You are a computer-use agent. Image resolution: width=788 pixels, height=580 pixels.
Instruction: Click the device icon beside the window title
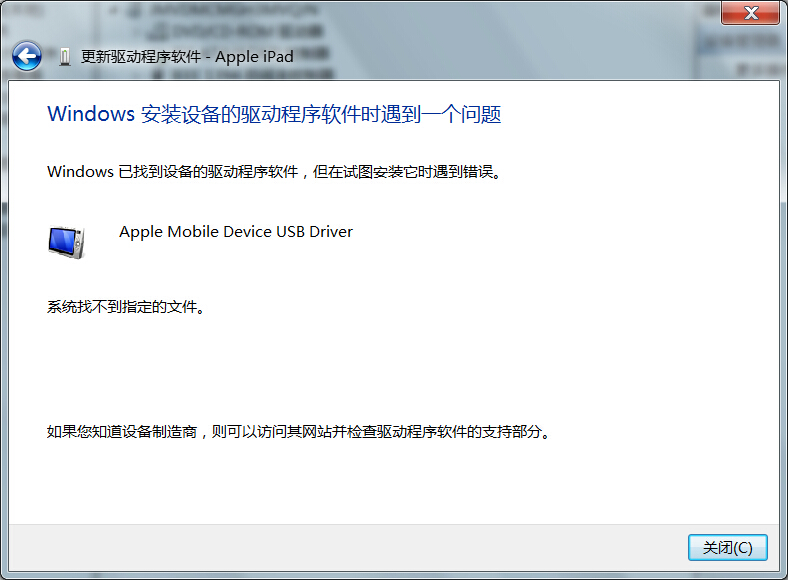click(x=65, y=57)
